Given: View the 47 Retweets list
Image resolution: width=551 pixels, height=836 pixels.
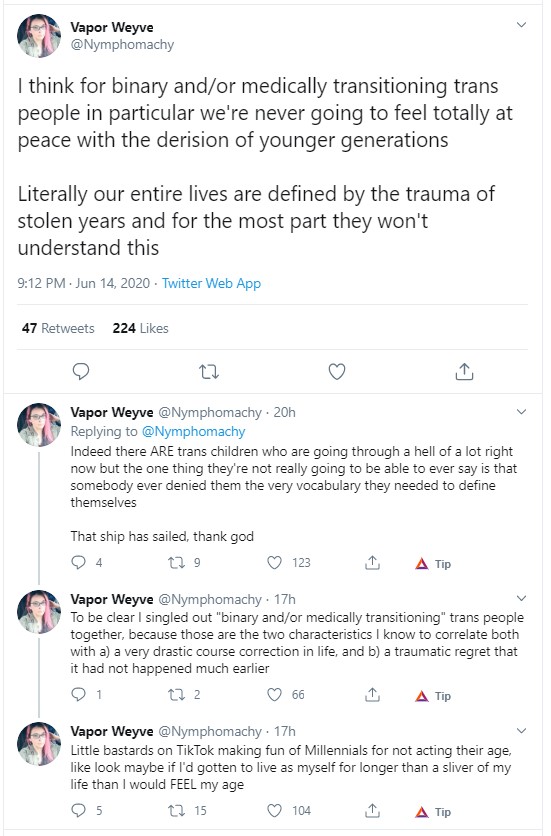Looking at the screenshot, I should [x=58, y=328].
